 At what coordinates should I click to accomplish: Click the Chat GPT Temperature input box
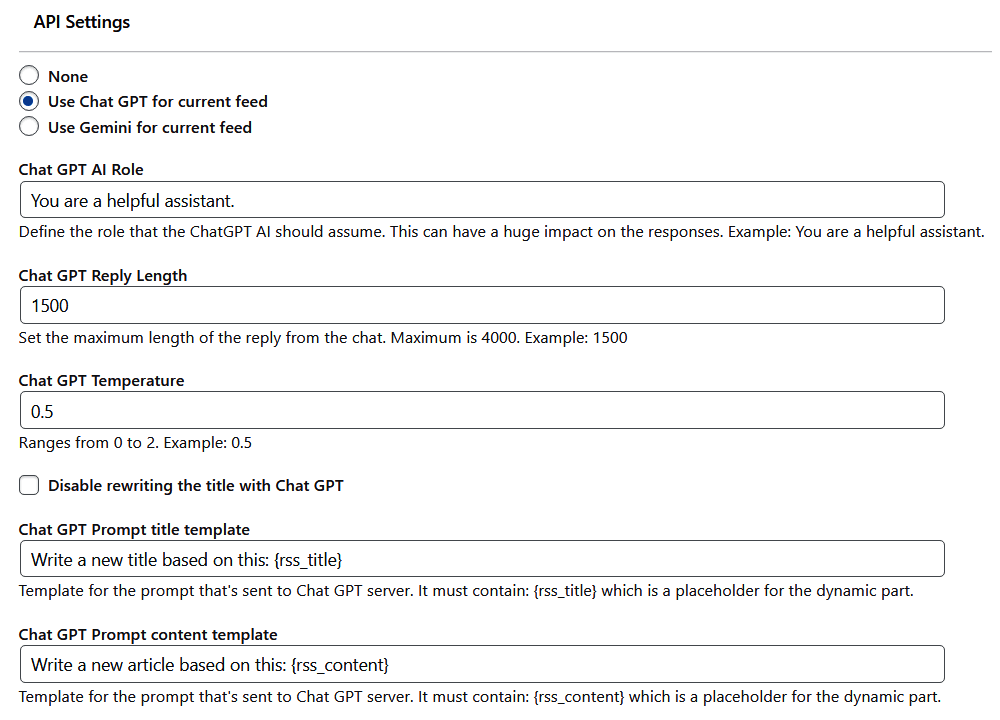click(482, 411)
